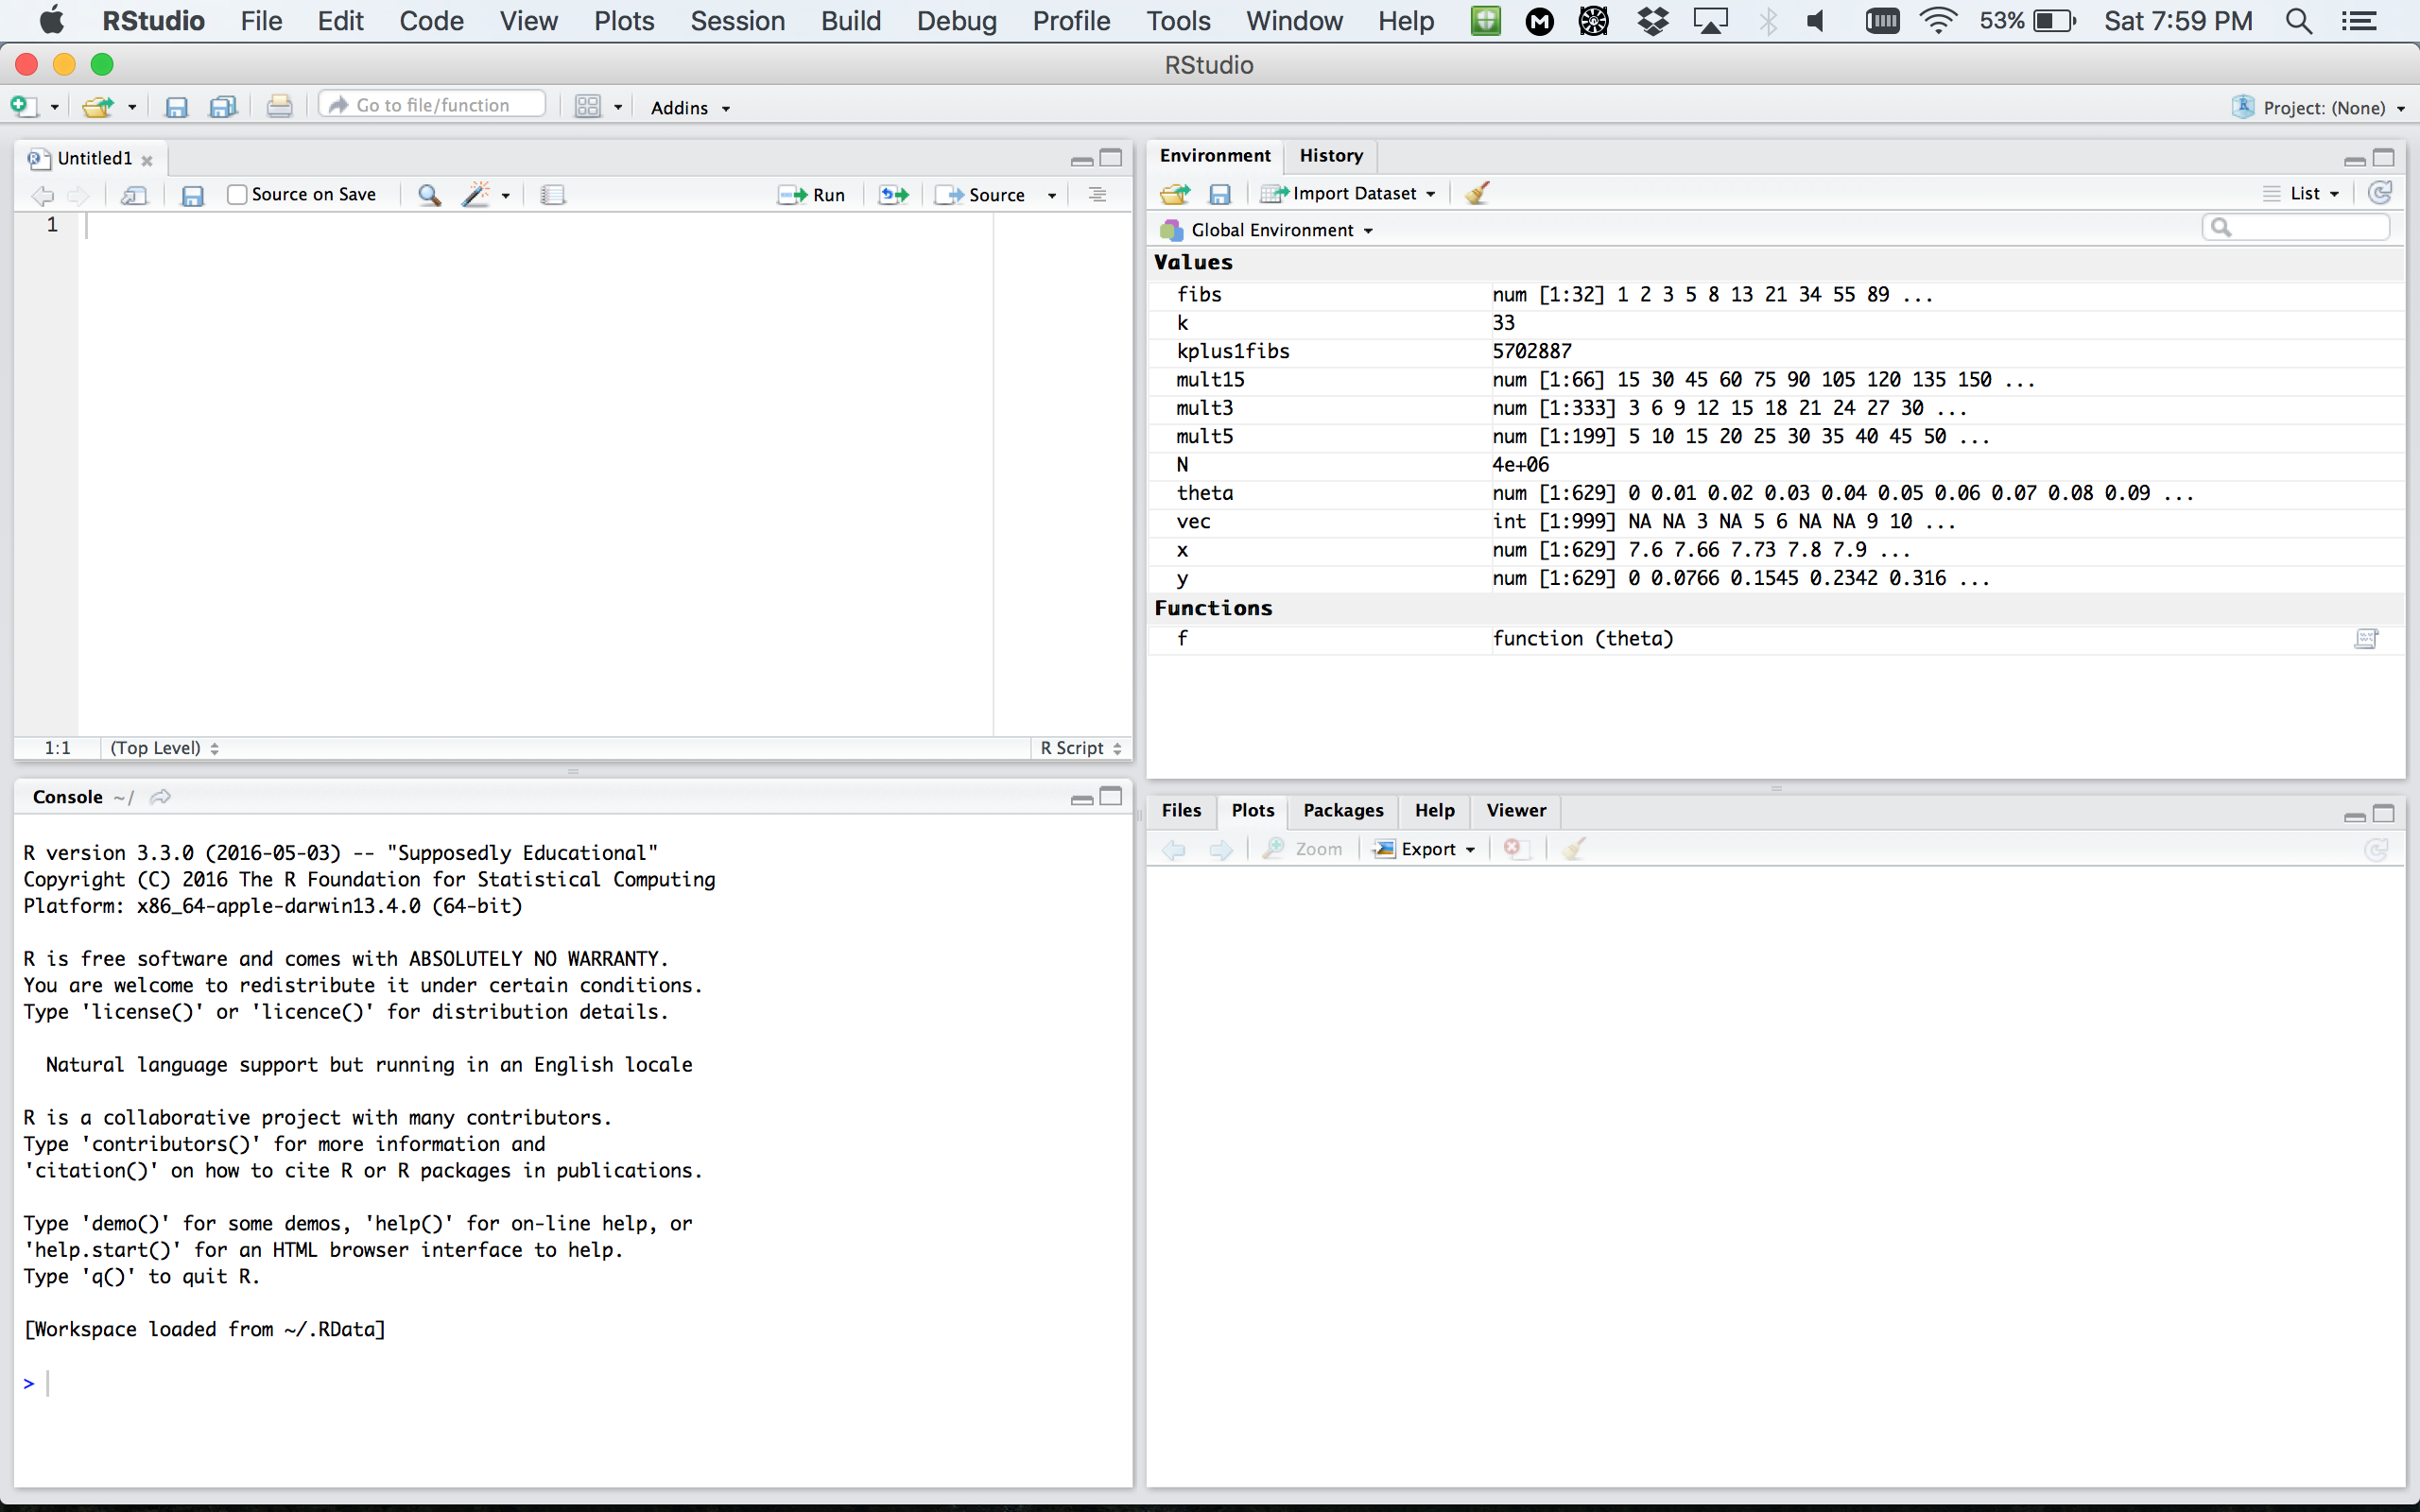
Task: Open the Session menu in the menu bar
Action: 737,21
